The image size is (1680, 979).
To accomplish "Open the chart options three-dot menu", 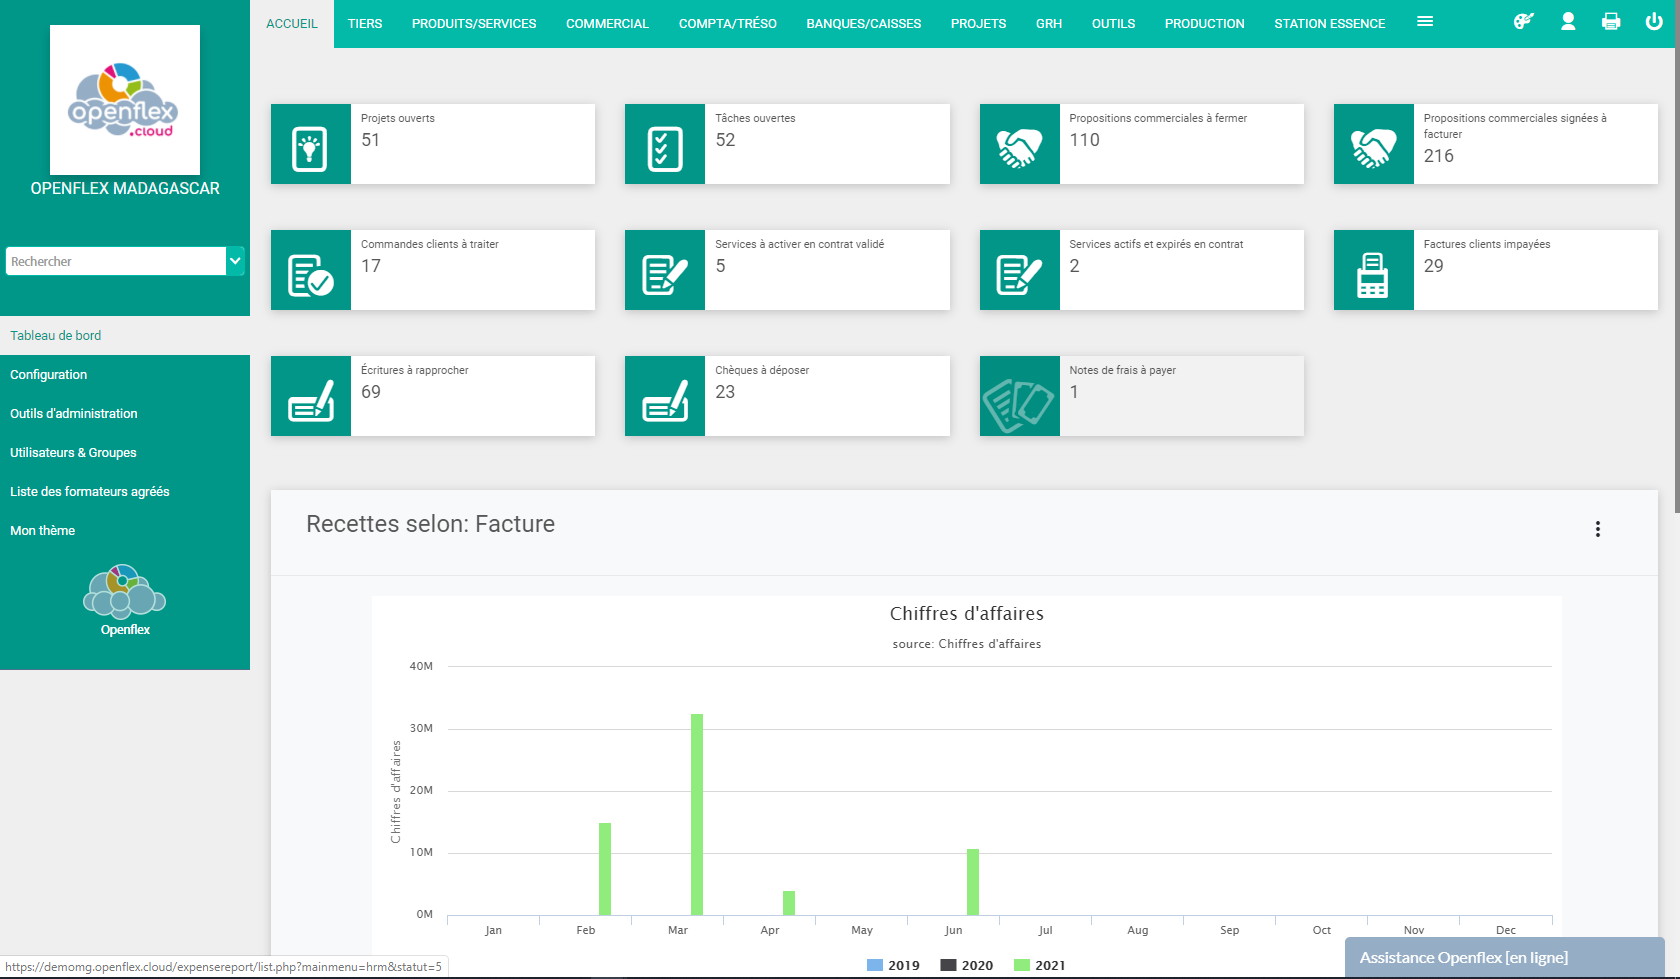I will 1598,529.
